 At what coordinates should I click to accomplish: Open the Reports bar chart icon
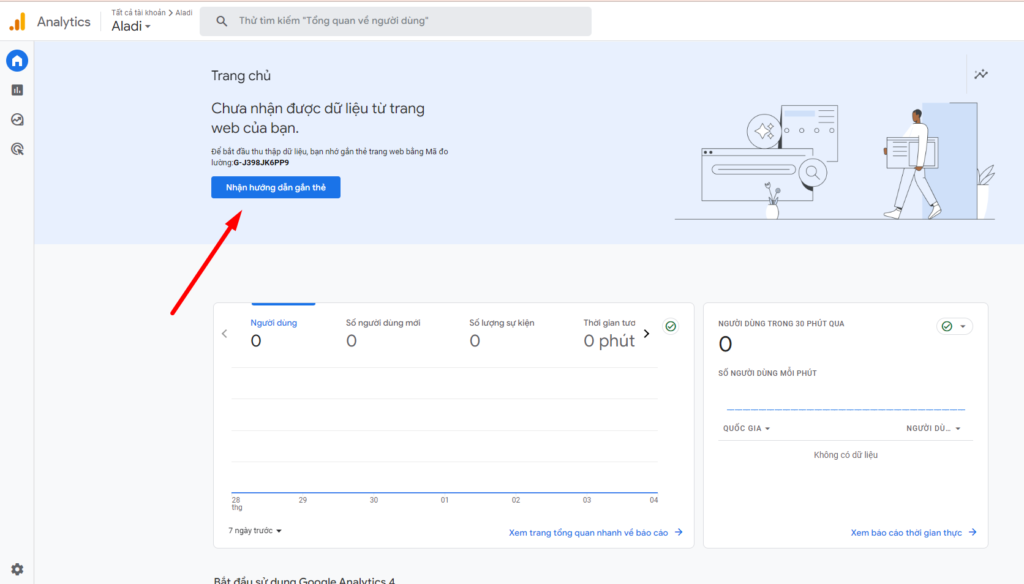tap(17, 90)
